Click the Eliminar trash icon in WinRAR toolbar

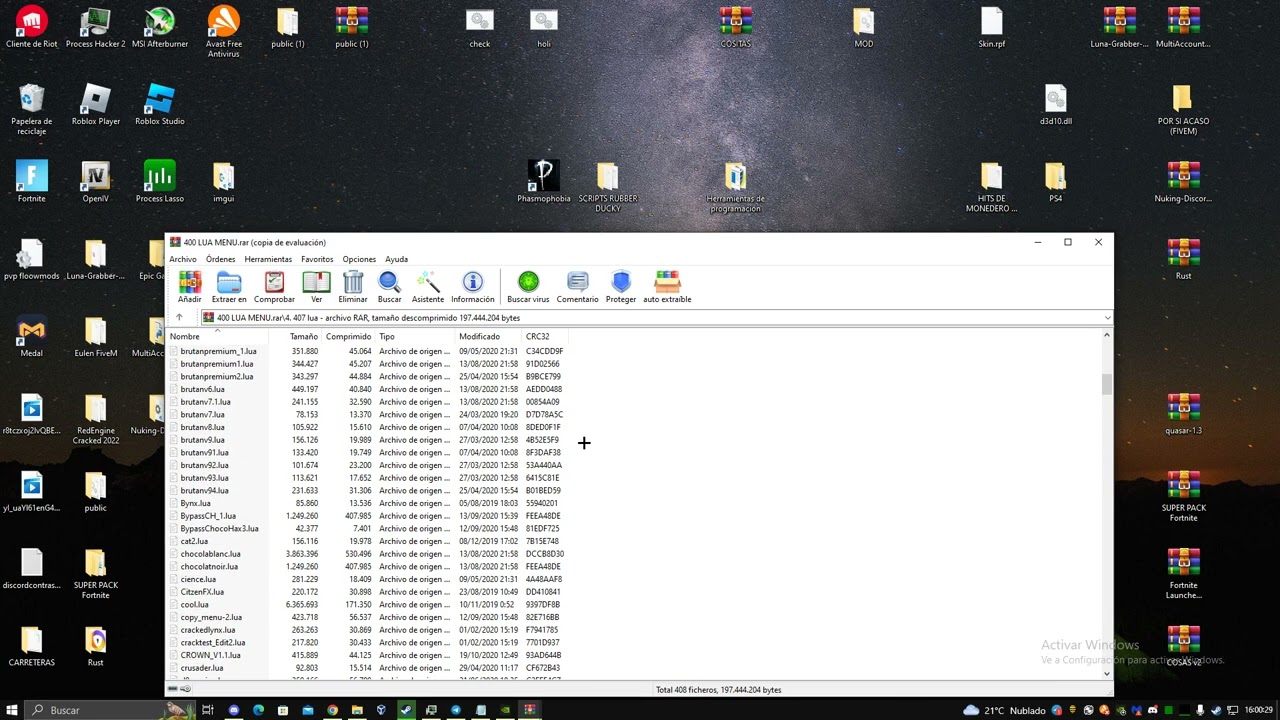pos(353,287)
